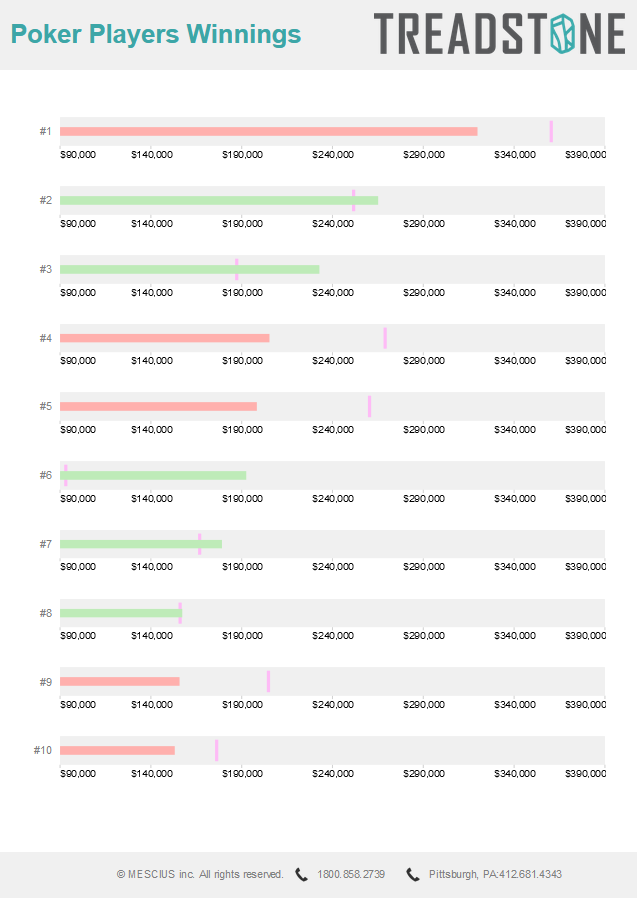Select the #5 row label
Screen dimensions: 638x898
point(46,406)
